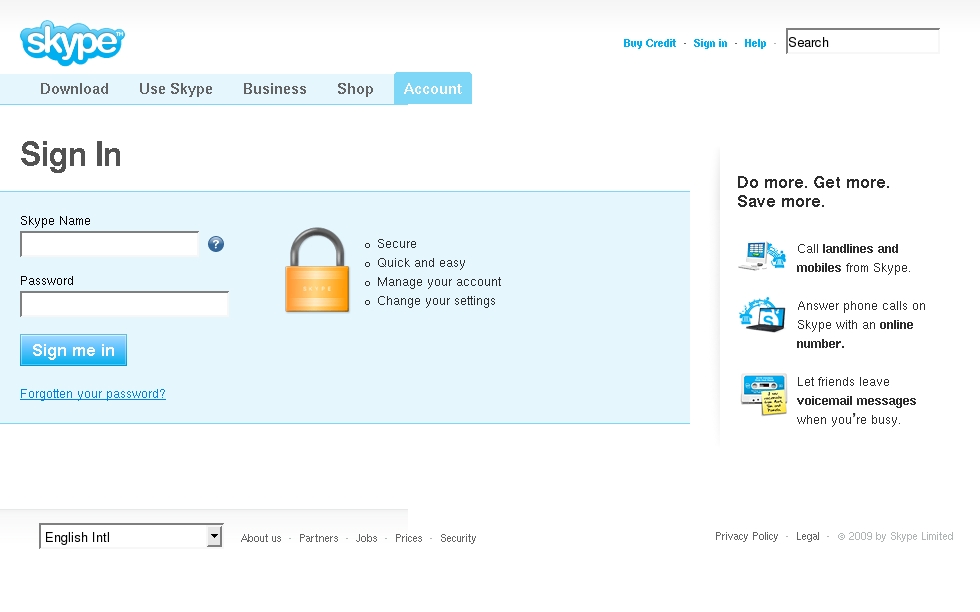This screenshot has height=612, width=980.
Task: Click the 'Manage your account' bullet text
Action: click(x=439, y=282)
